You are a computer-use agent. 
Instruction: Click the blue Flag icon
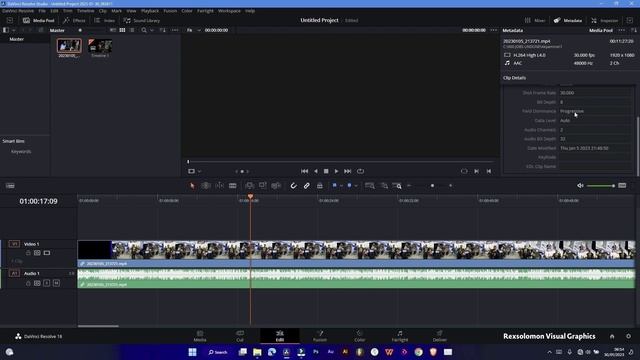click(334, 185)
